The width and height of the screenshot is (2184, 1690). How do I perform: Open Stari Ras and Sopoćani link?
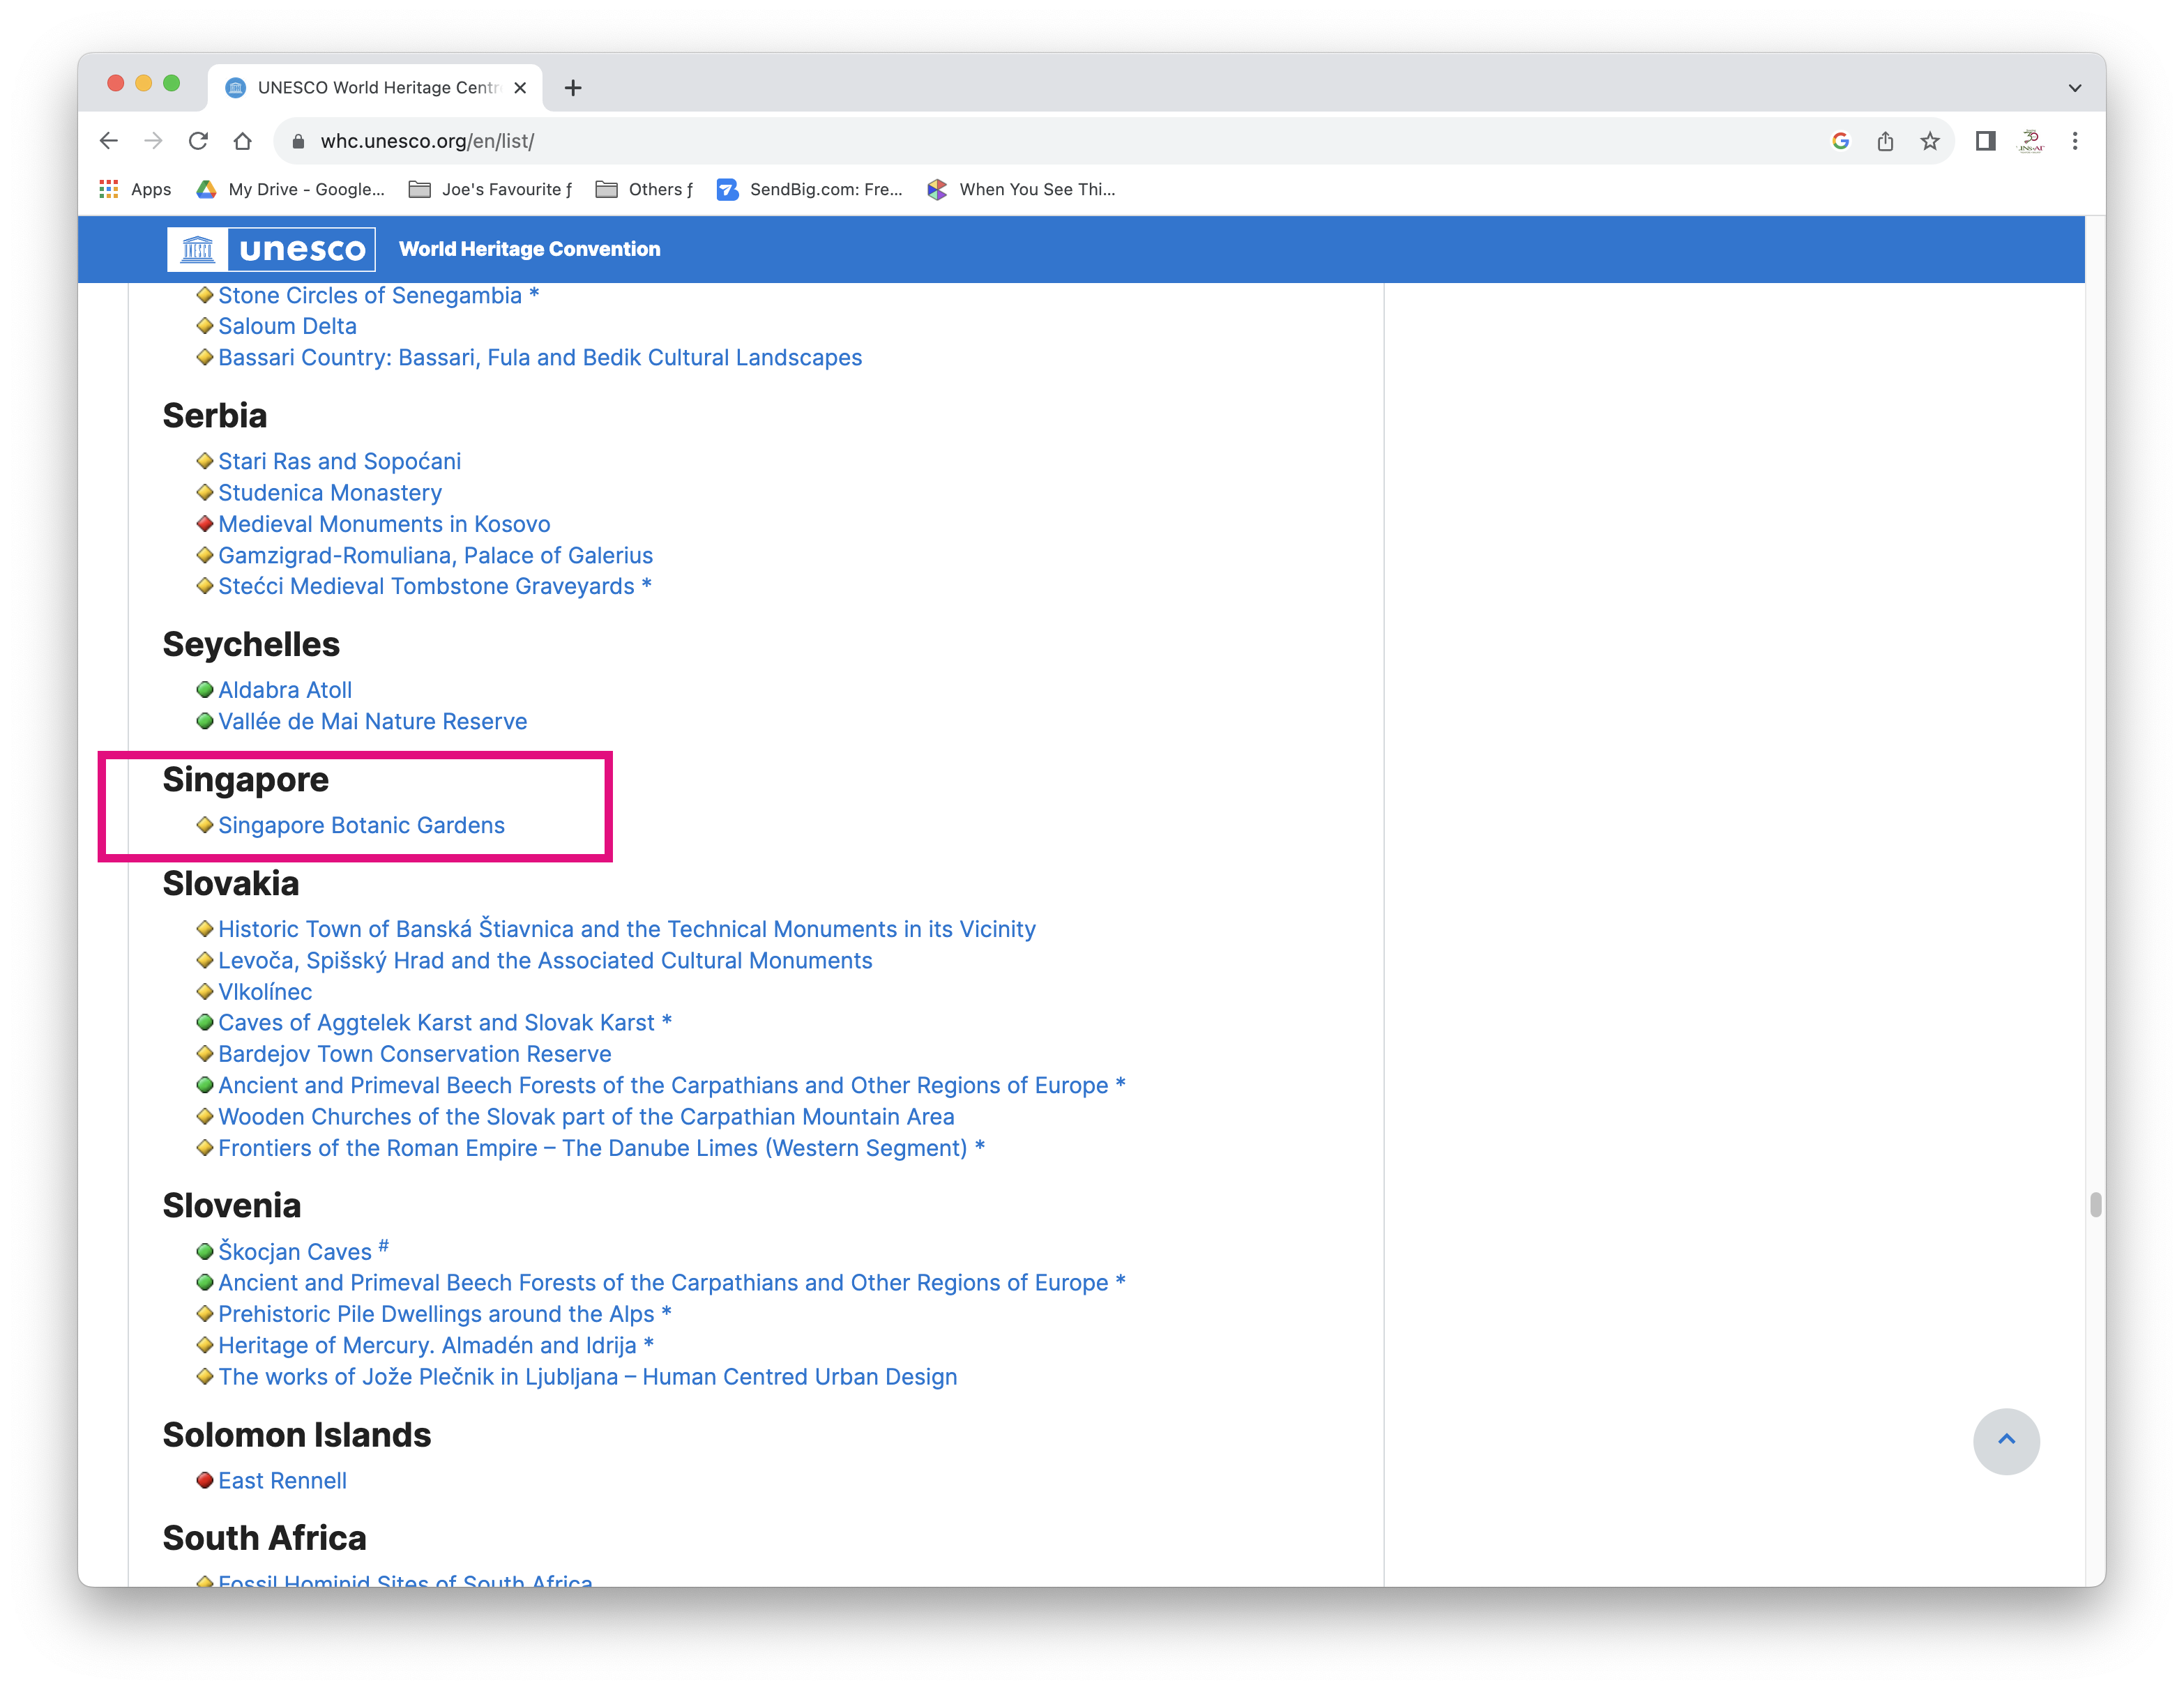(x=339, y=461)
